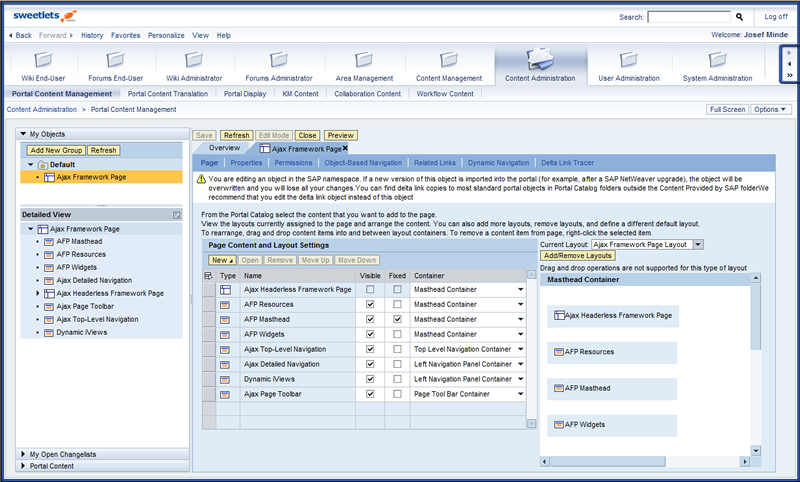Toggle Fixed checkbox for AFP Resources
Image resolution: width=800 pixels, height=482 pixels.
tap(397, 304)
